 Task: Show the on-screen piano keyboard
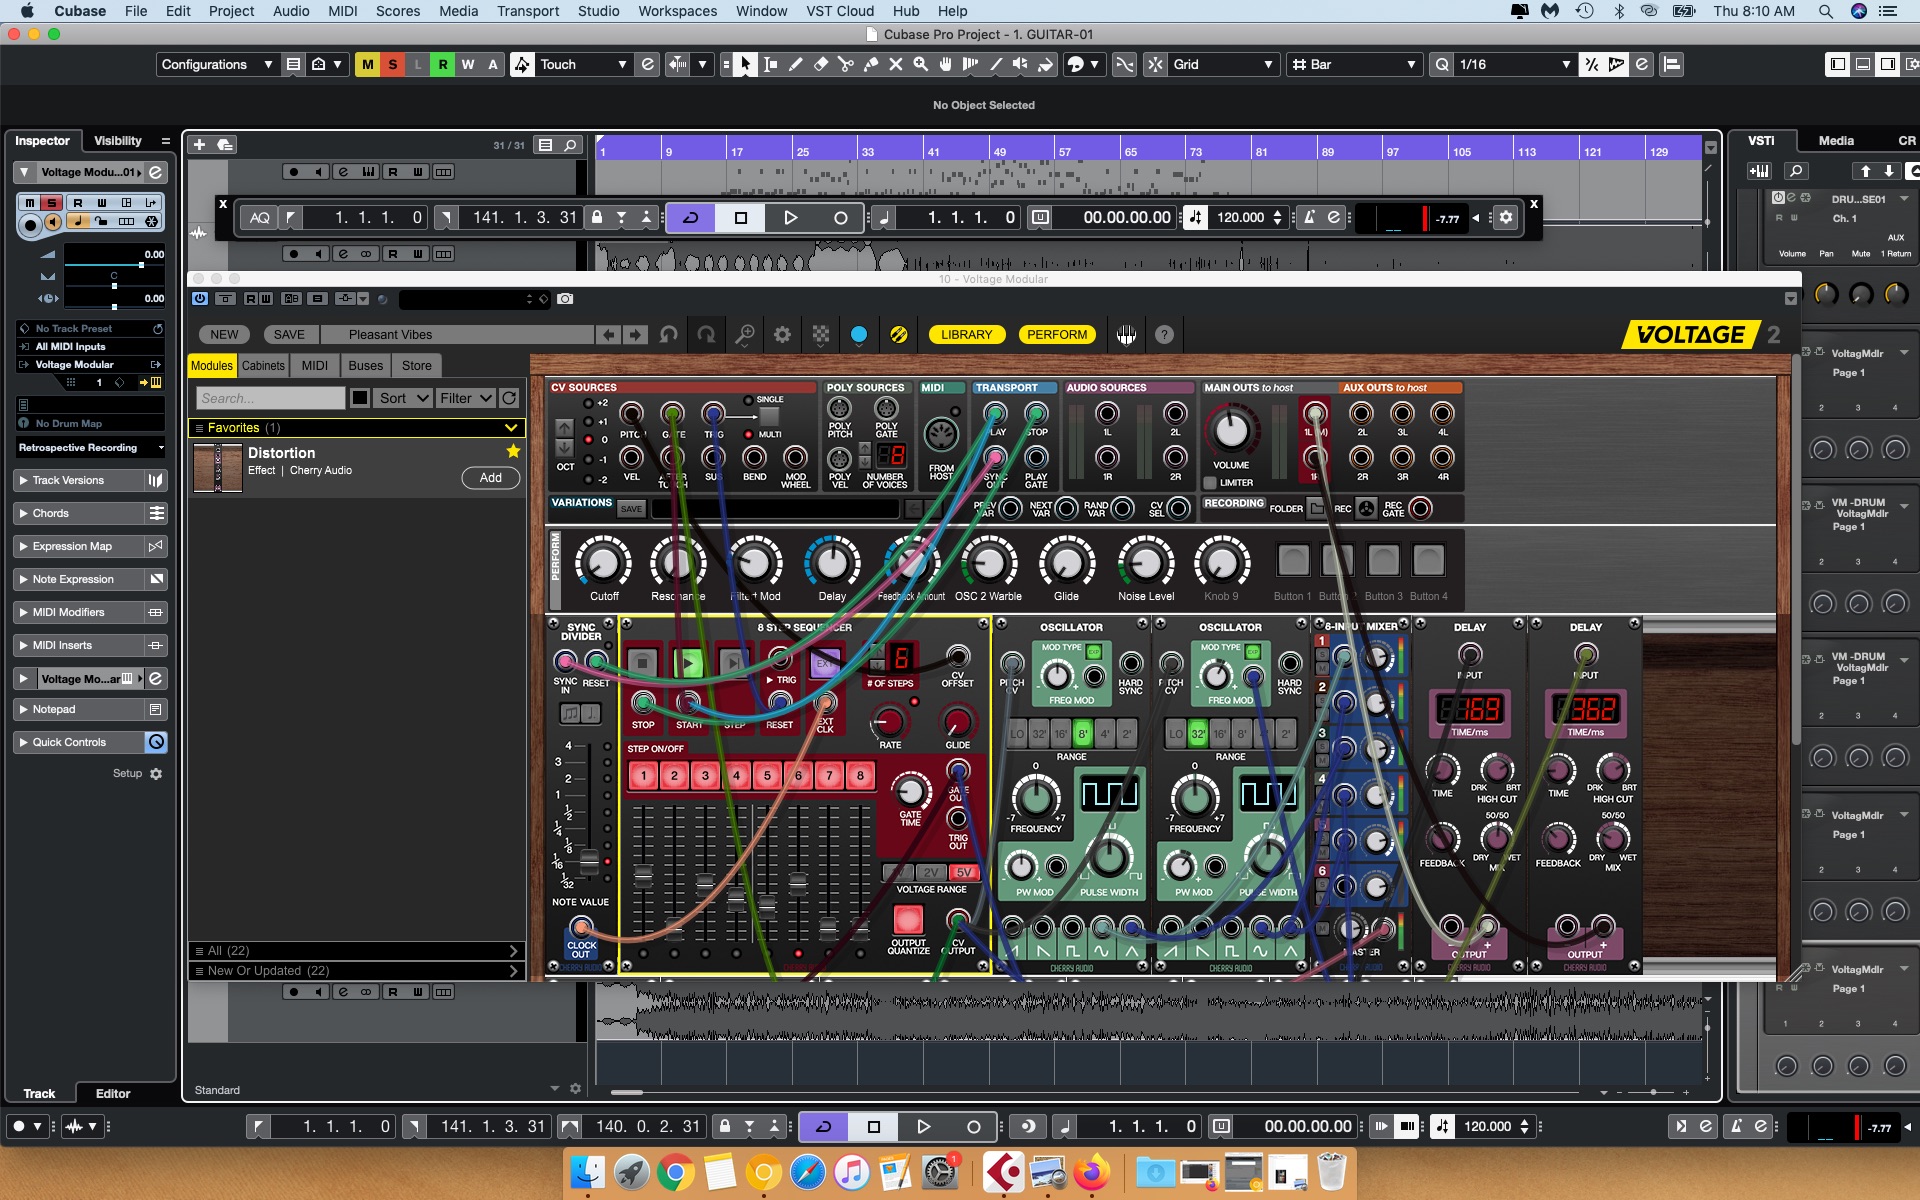coord(1127,335)
